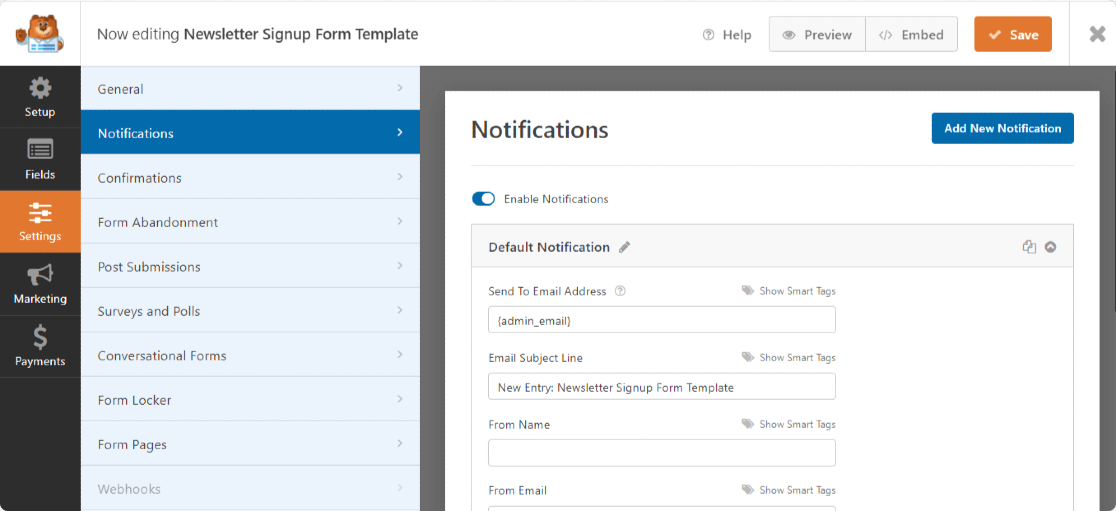1116x511 pixels.
Task: Select Notifications settings section
Action: tap(251, 132)
